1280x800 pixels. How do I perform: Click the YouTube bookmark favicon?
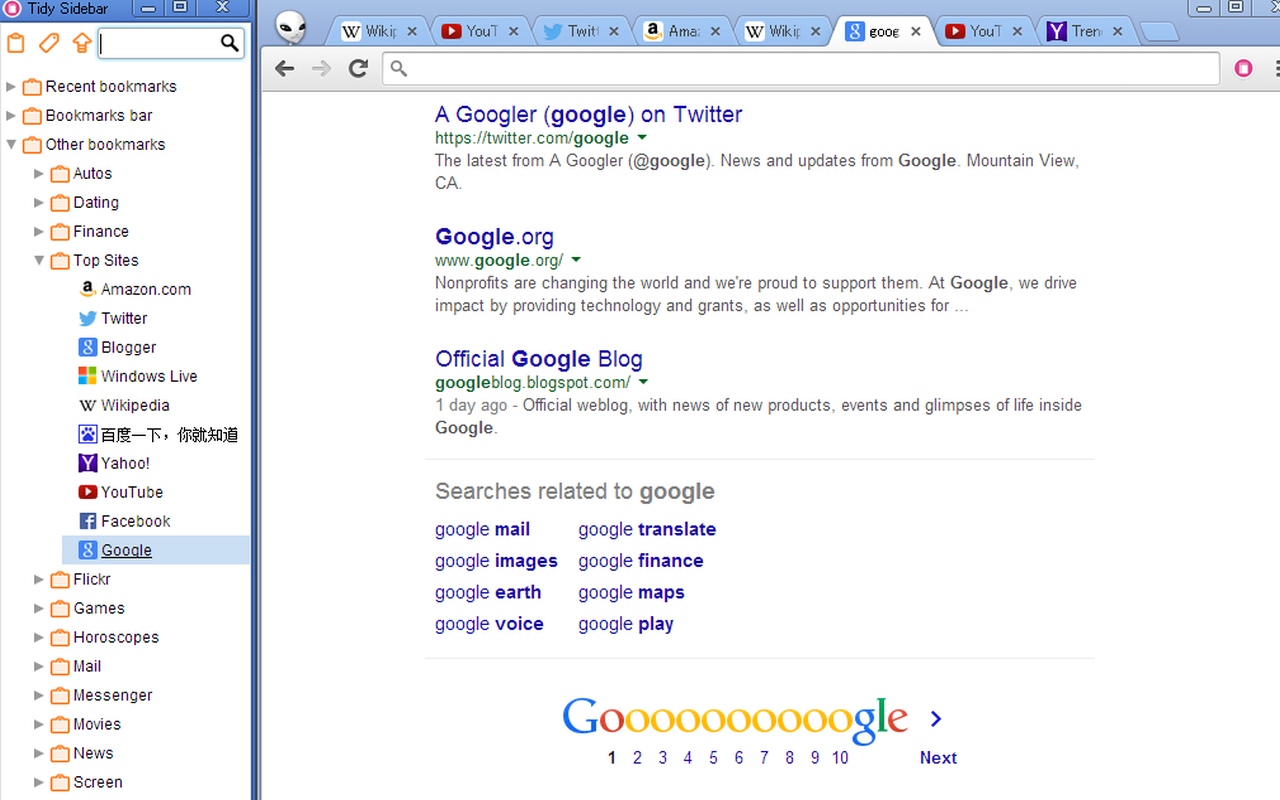click(x=87, y=492)
